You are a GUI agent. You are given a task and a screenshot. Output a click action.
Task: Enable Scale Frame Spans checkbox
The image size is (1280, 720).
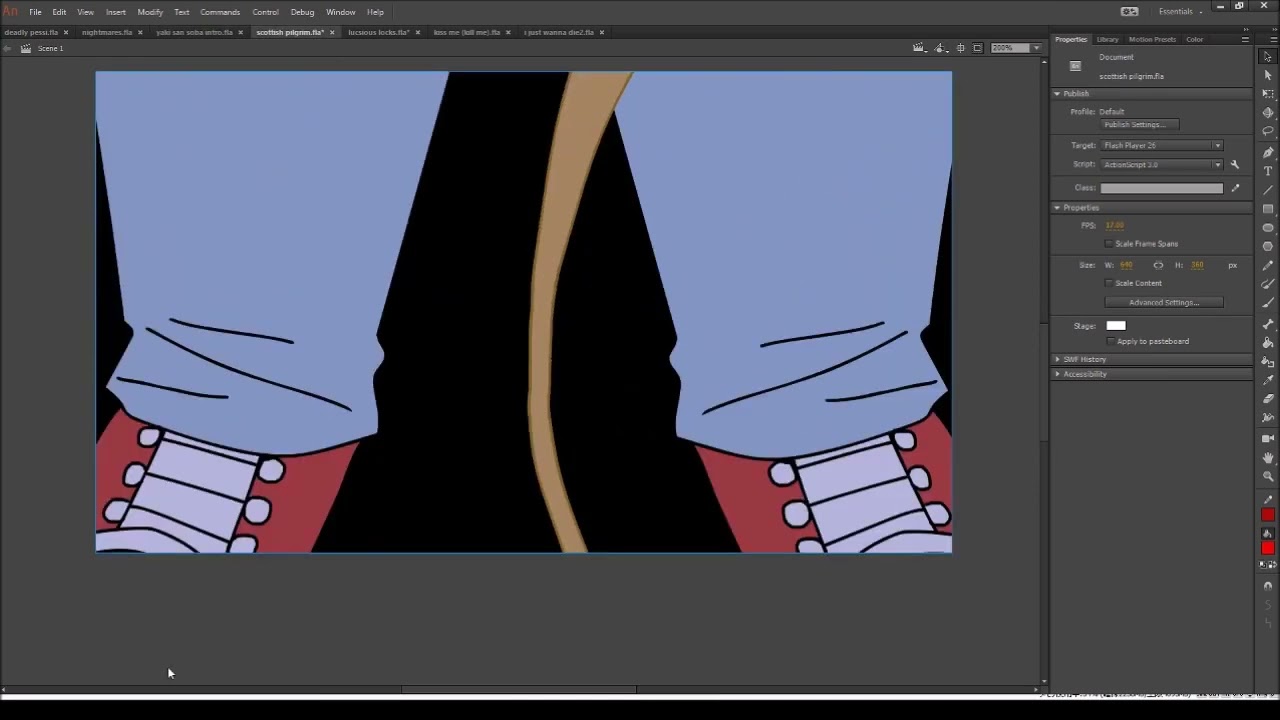pyautogui.click(x=1108, y=244)
